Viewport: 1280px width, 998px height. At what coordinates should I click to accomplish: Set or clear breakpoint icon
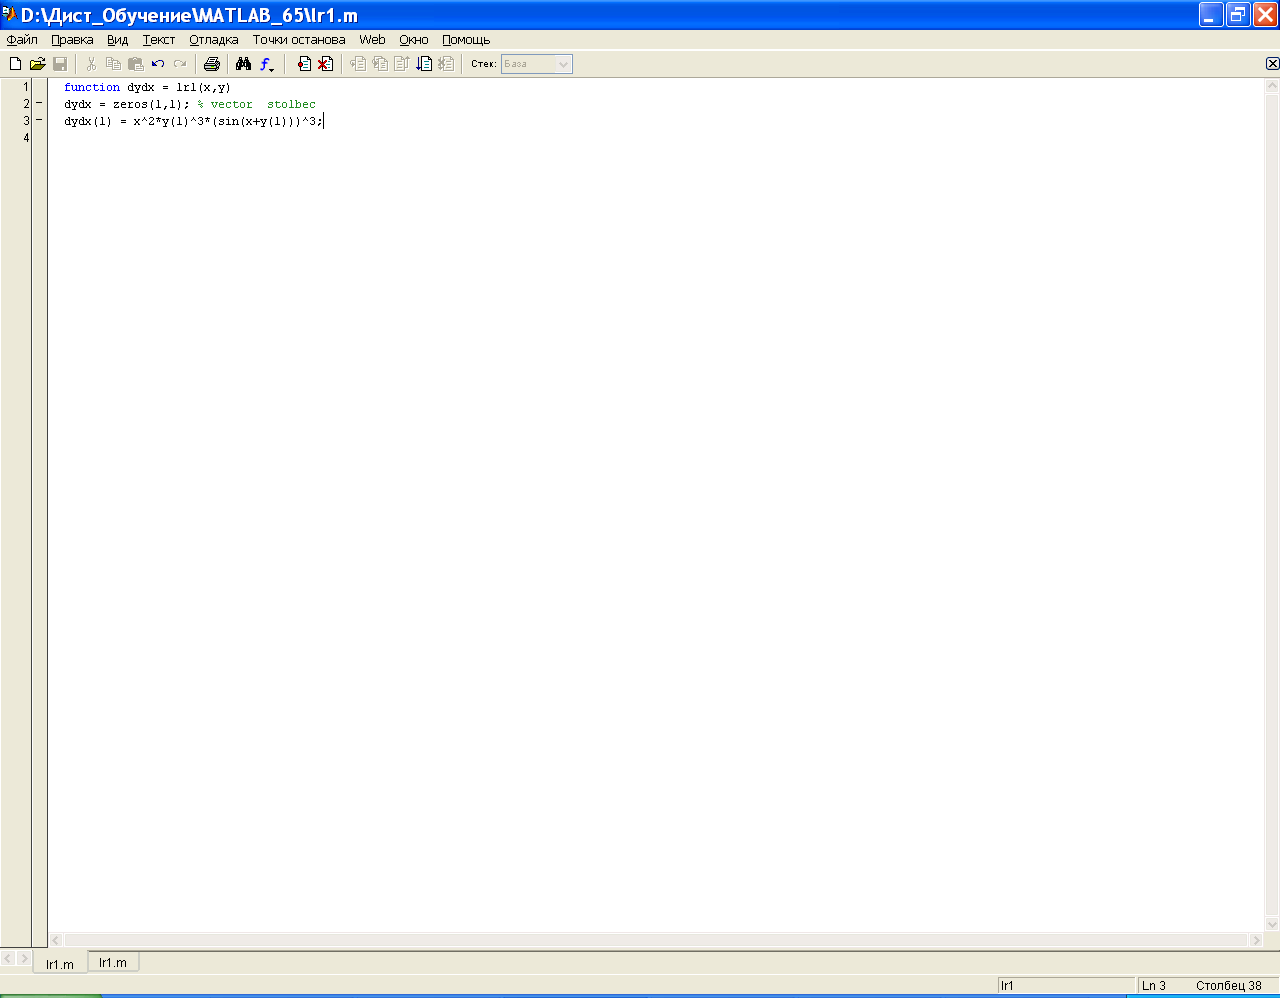click(x=304, y=64)
